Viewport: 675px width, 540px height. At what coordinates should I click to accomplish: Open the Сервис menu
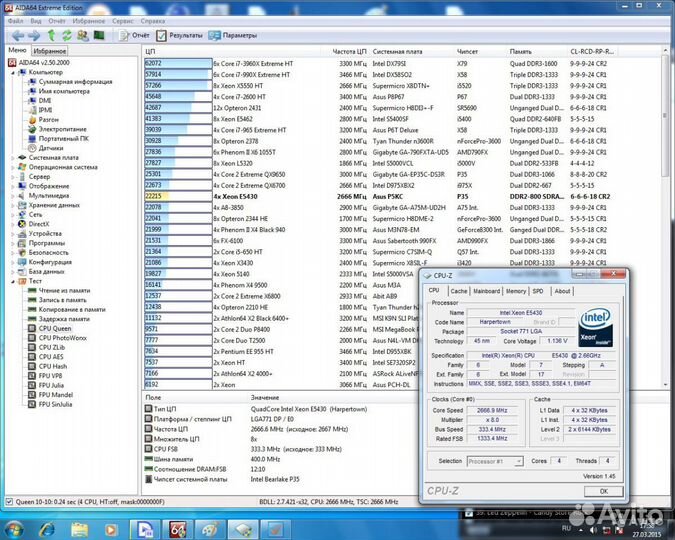pyautogui.click(x=123, y=21)
